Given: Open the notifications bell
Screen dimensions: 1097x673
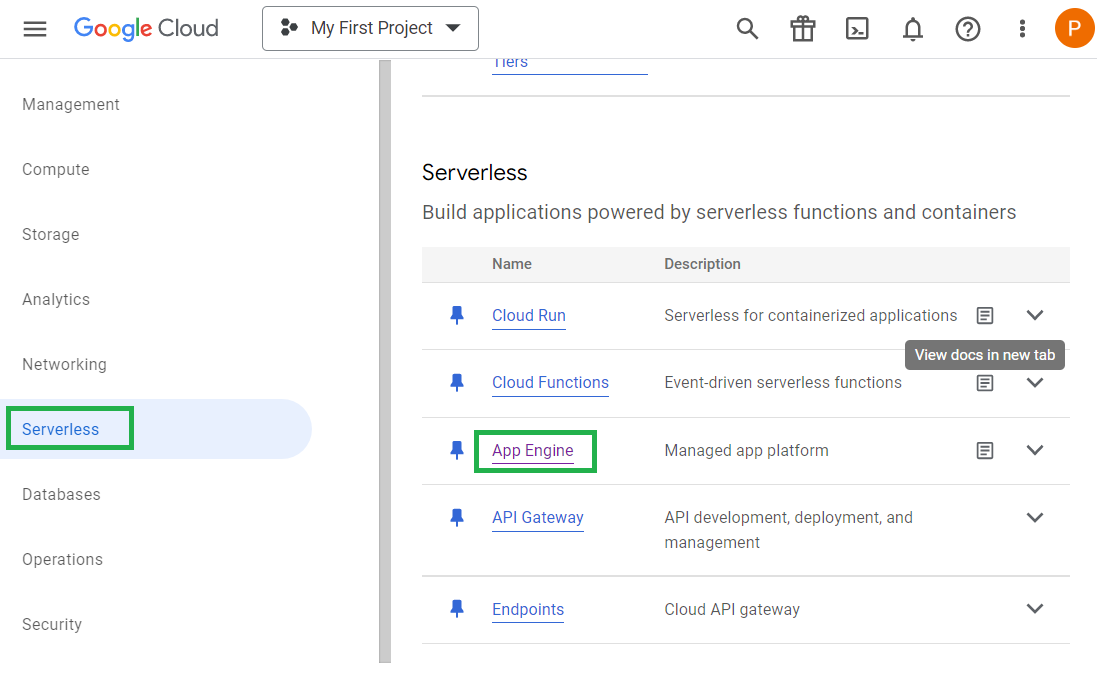Looking at the screenshot, I should [912, 29].
